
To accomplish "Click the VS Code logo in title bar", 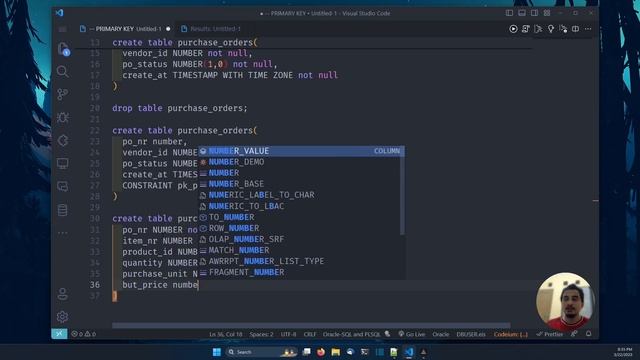I will 60,13.
